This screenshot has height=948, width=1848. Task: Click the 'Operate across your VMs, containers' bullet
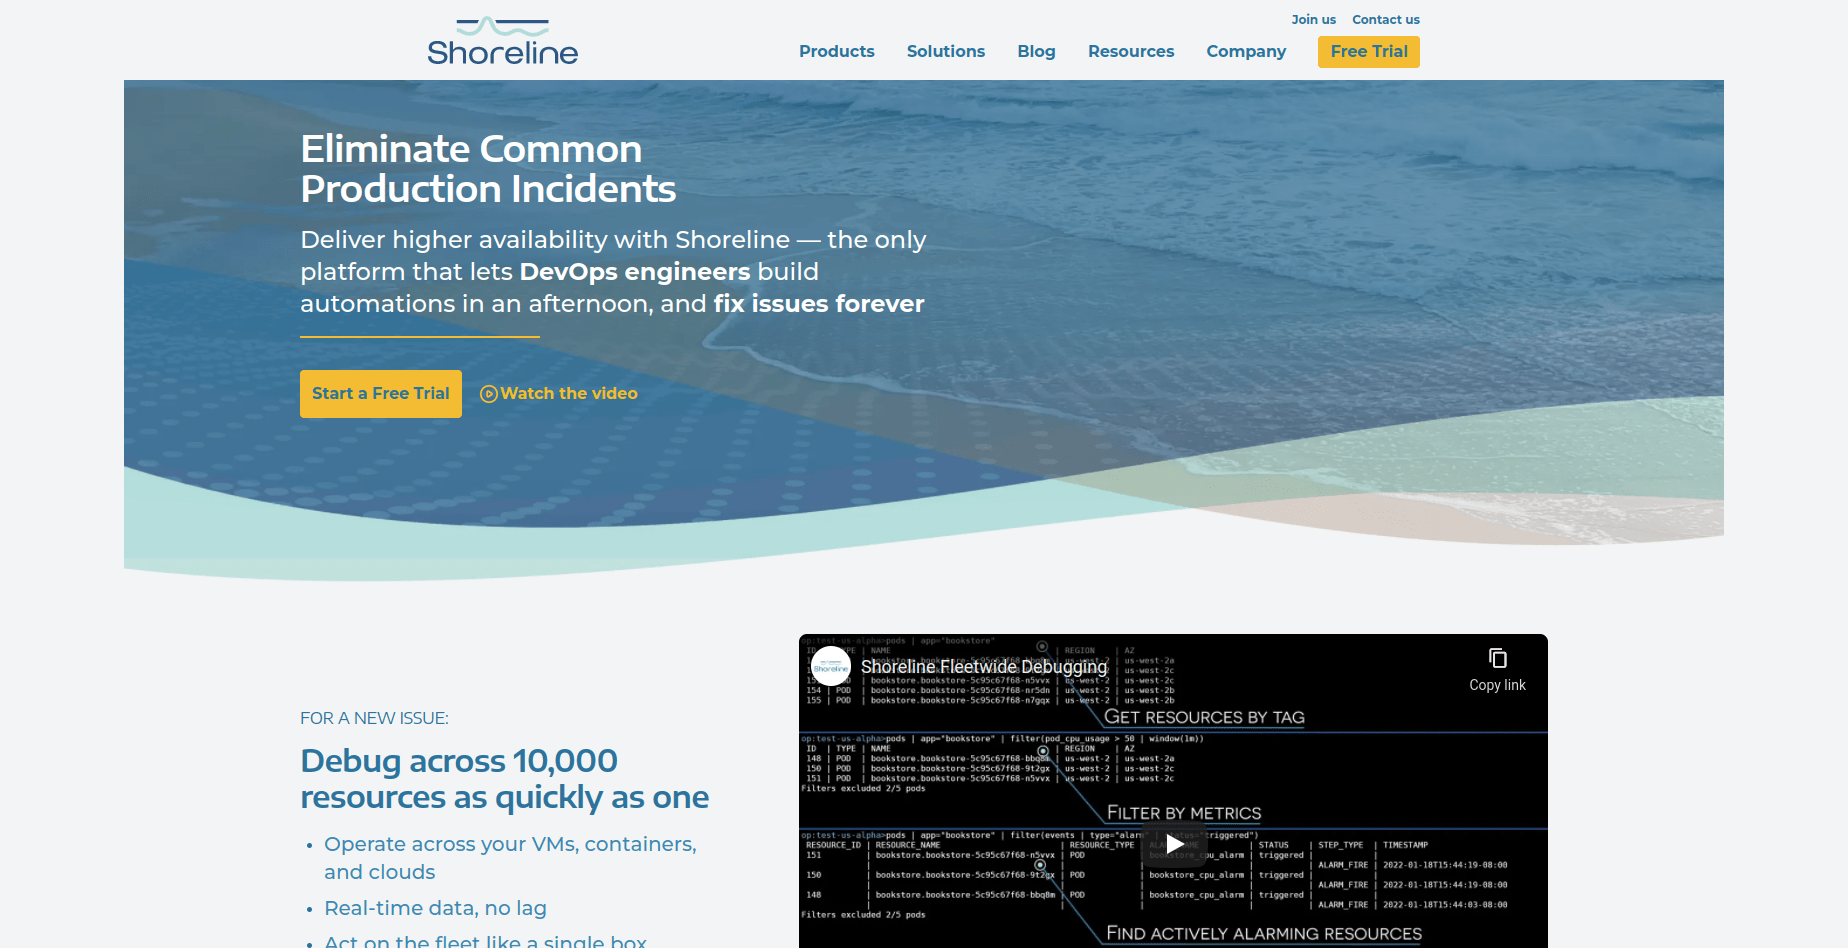pos(510,858)
